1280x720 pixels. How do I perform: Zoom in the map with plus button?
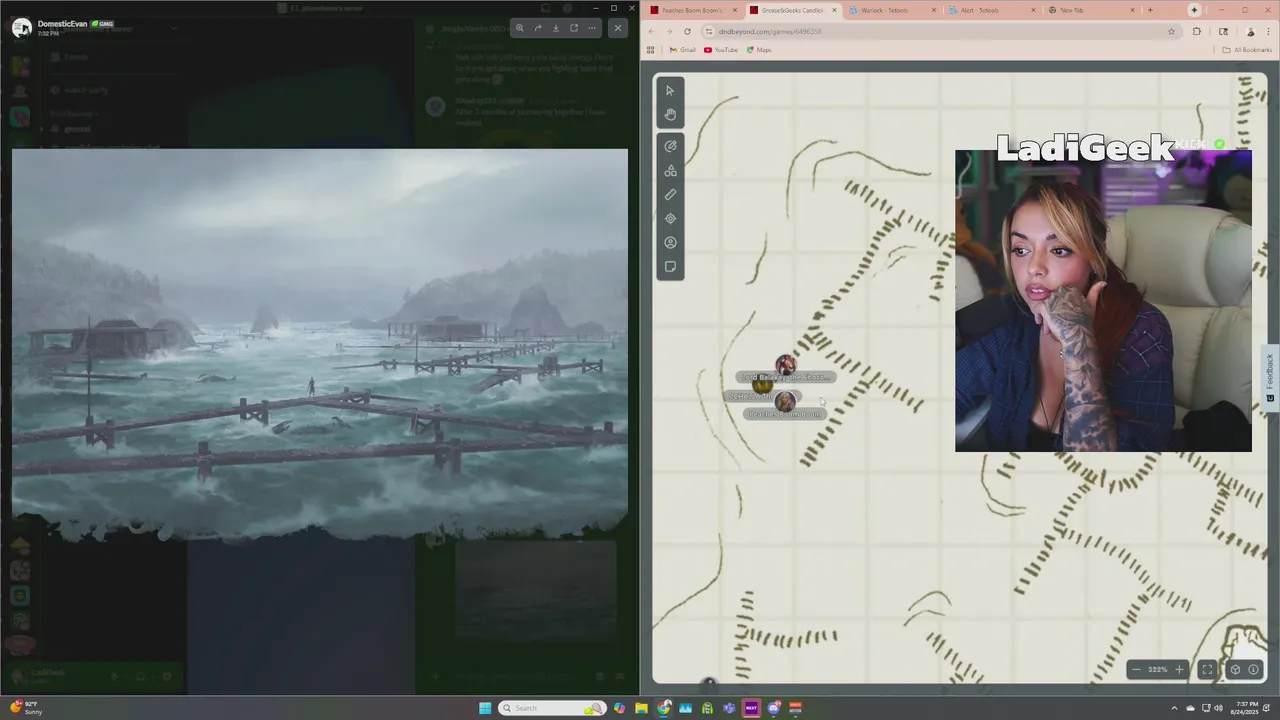(x=1179, y=669)
